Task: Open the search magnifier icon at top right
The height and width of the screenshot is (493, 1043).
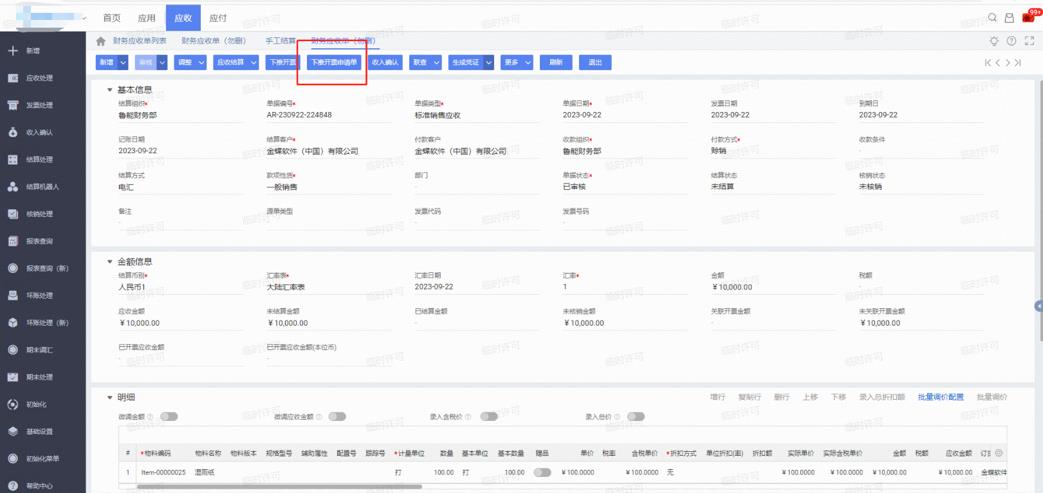Action: 992,18
